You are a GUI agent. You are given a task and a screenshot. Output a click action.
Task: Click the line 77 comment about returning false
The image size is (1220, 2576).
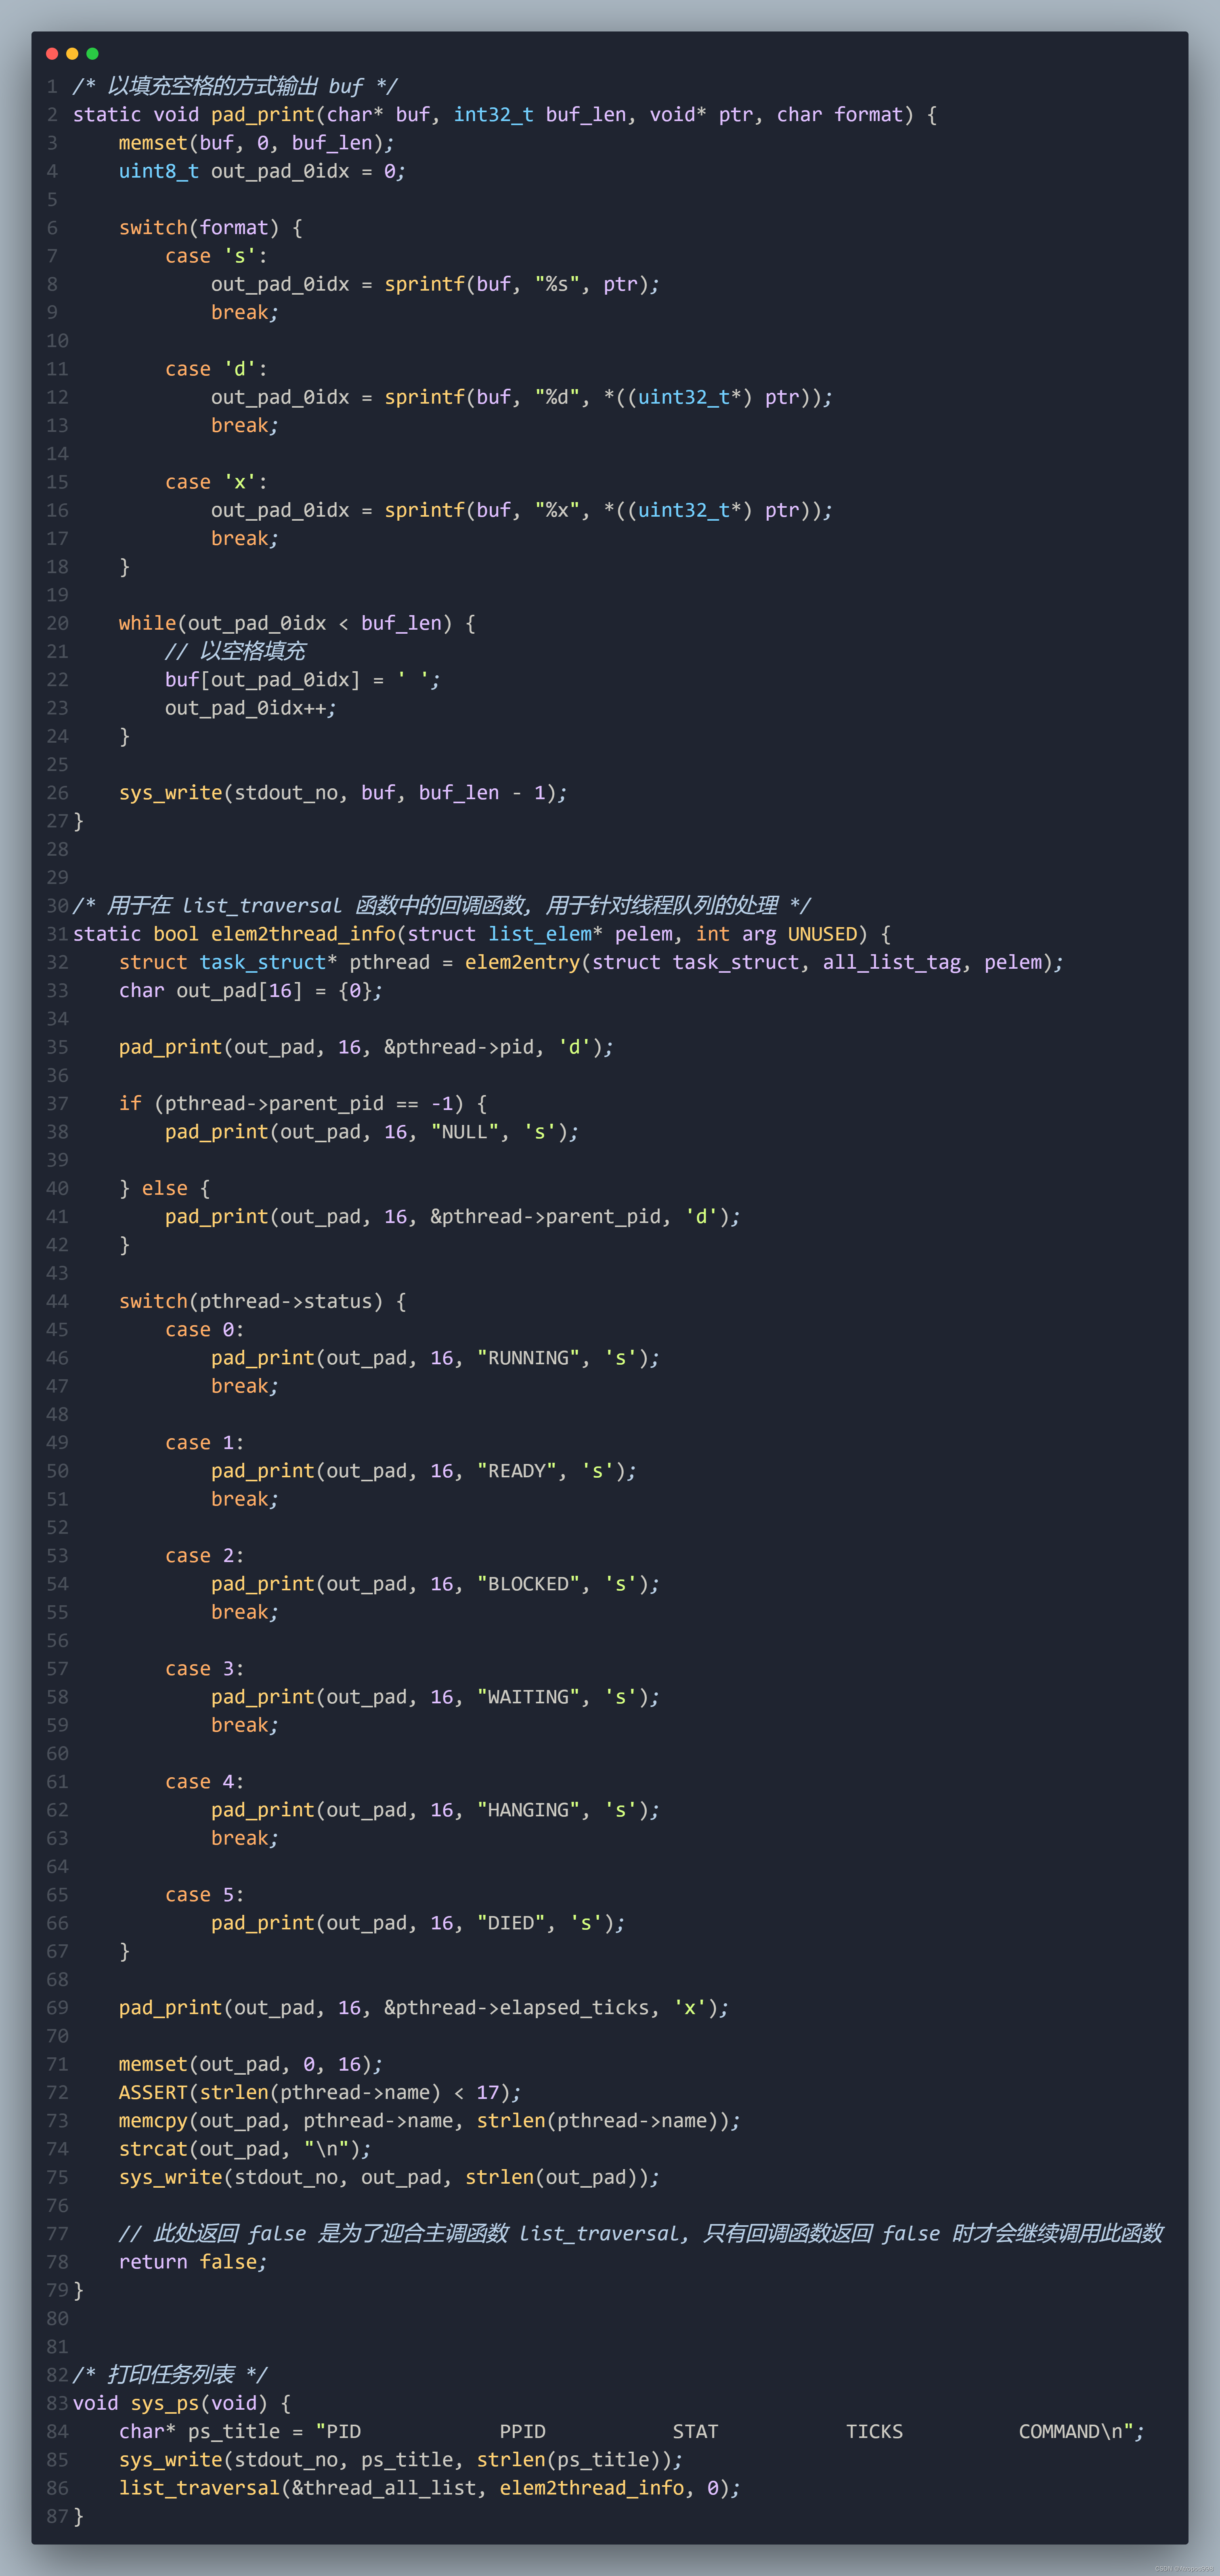641,2234
